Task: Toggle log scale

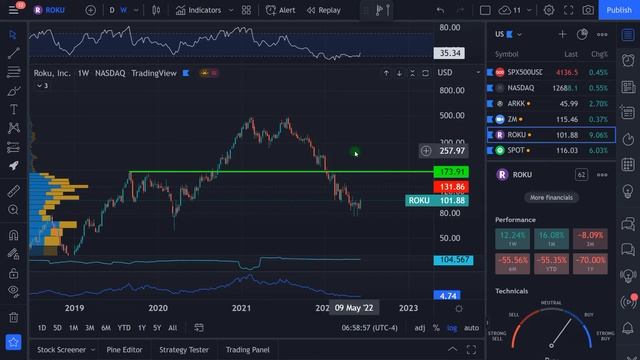Action: [x=452, y=328]
